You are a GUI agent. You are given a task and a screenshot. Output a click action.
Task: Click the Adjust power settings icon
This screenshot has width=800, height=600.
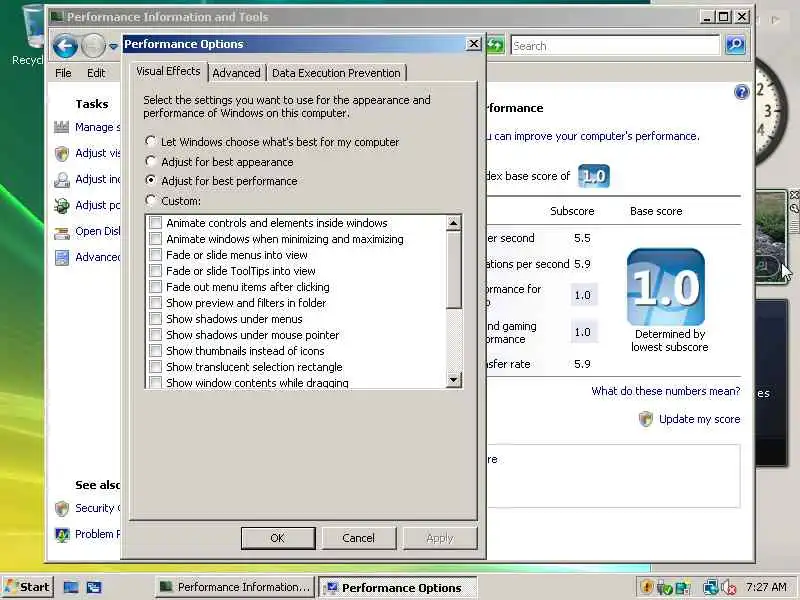pyautogui.click(x=61, y=206)
